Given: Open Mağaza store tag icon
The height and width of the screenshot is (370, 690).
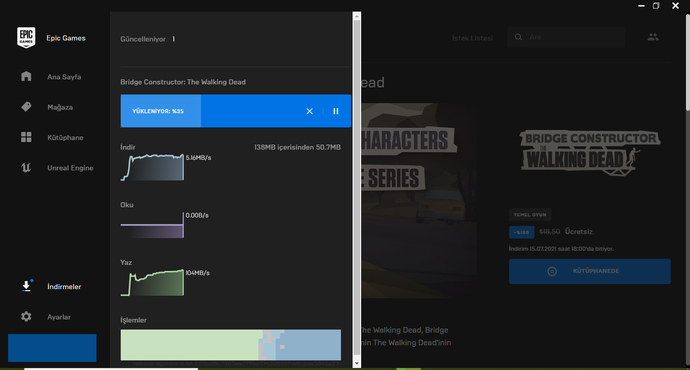Looking at the screenshot, I should tap(26, 107).
